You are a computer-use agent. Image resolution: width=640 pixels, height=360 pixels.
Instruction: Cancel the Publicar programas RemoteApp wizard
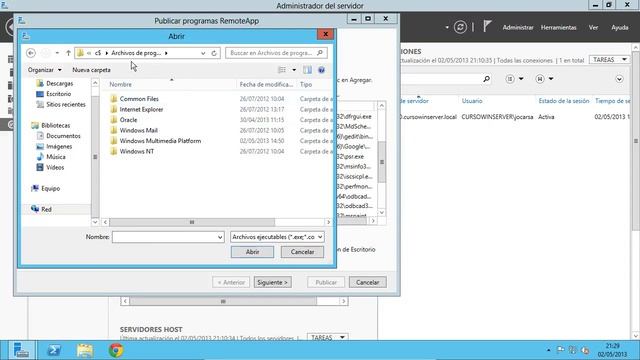(x=367, y=282)
